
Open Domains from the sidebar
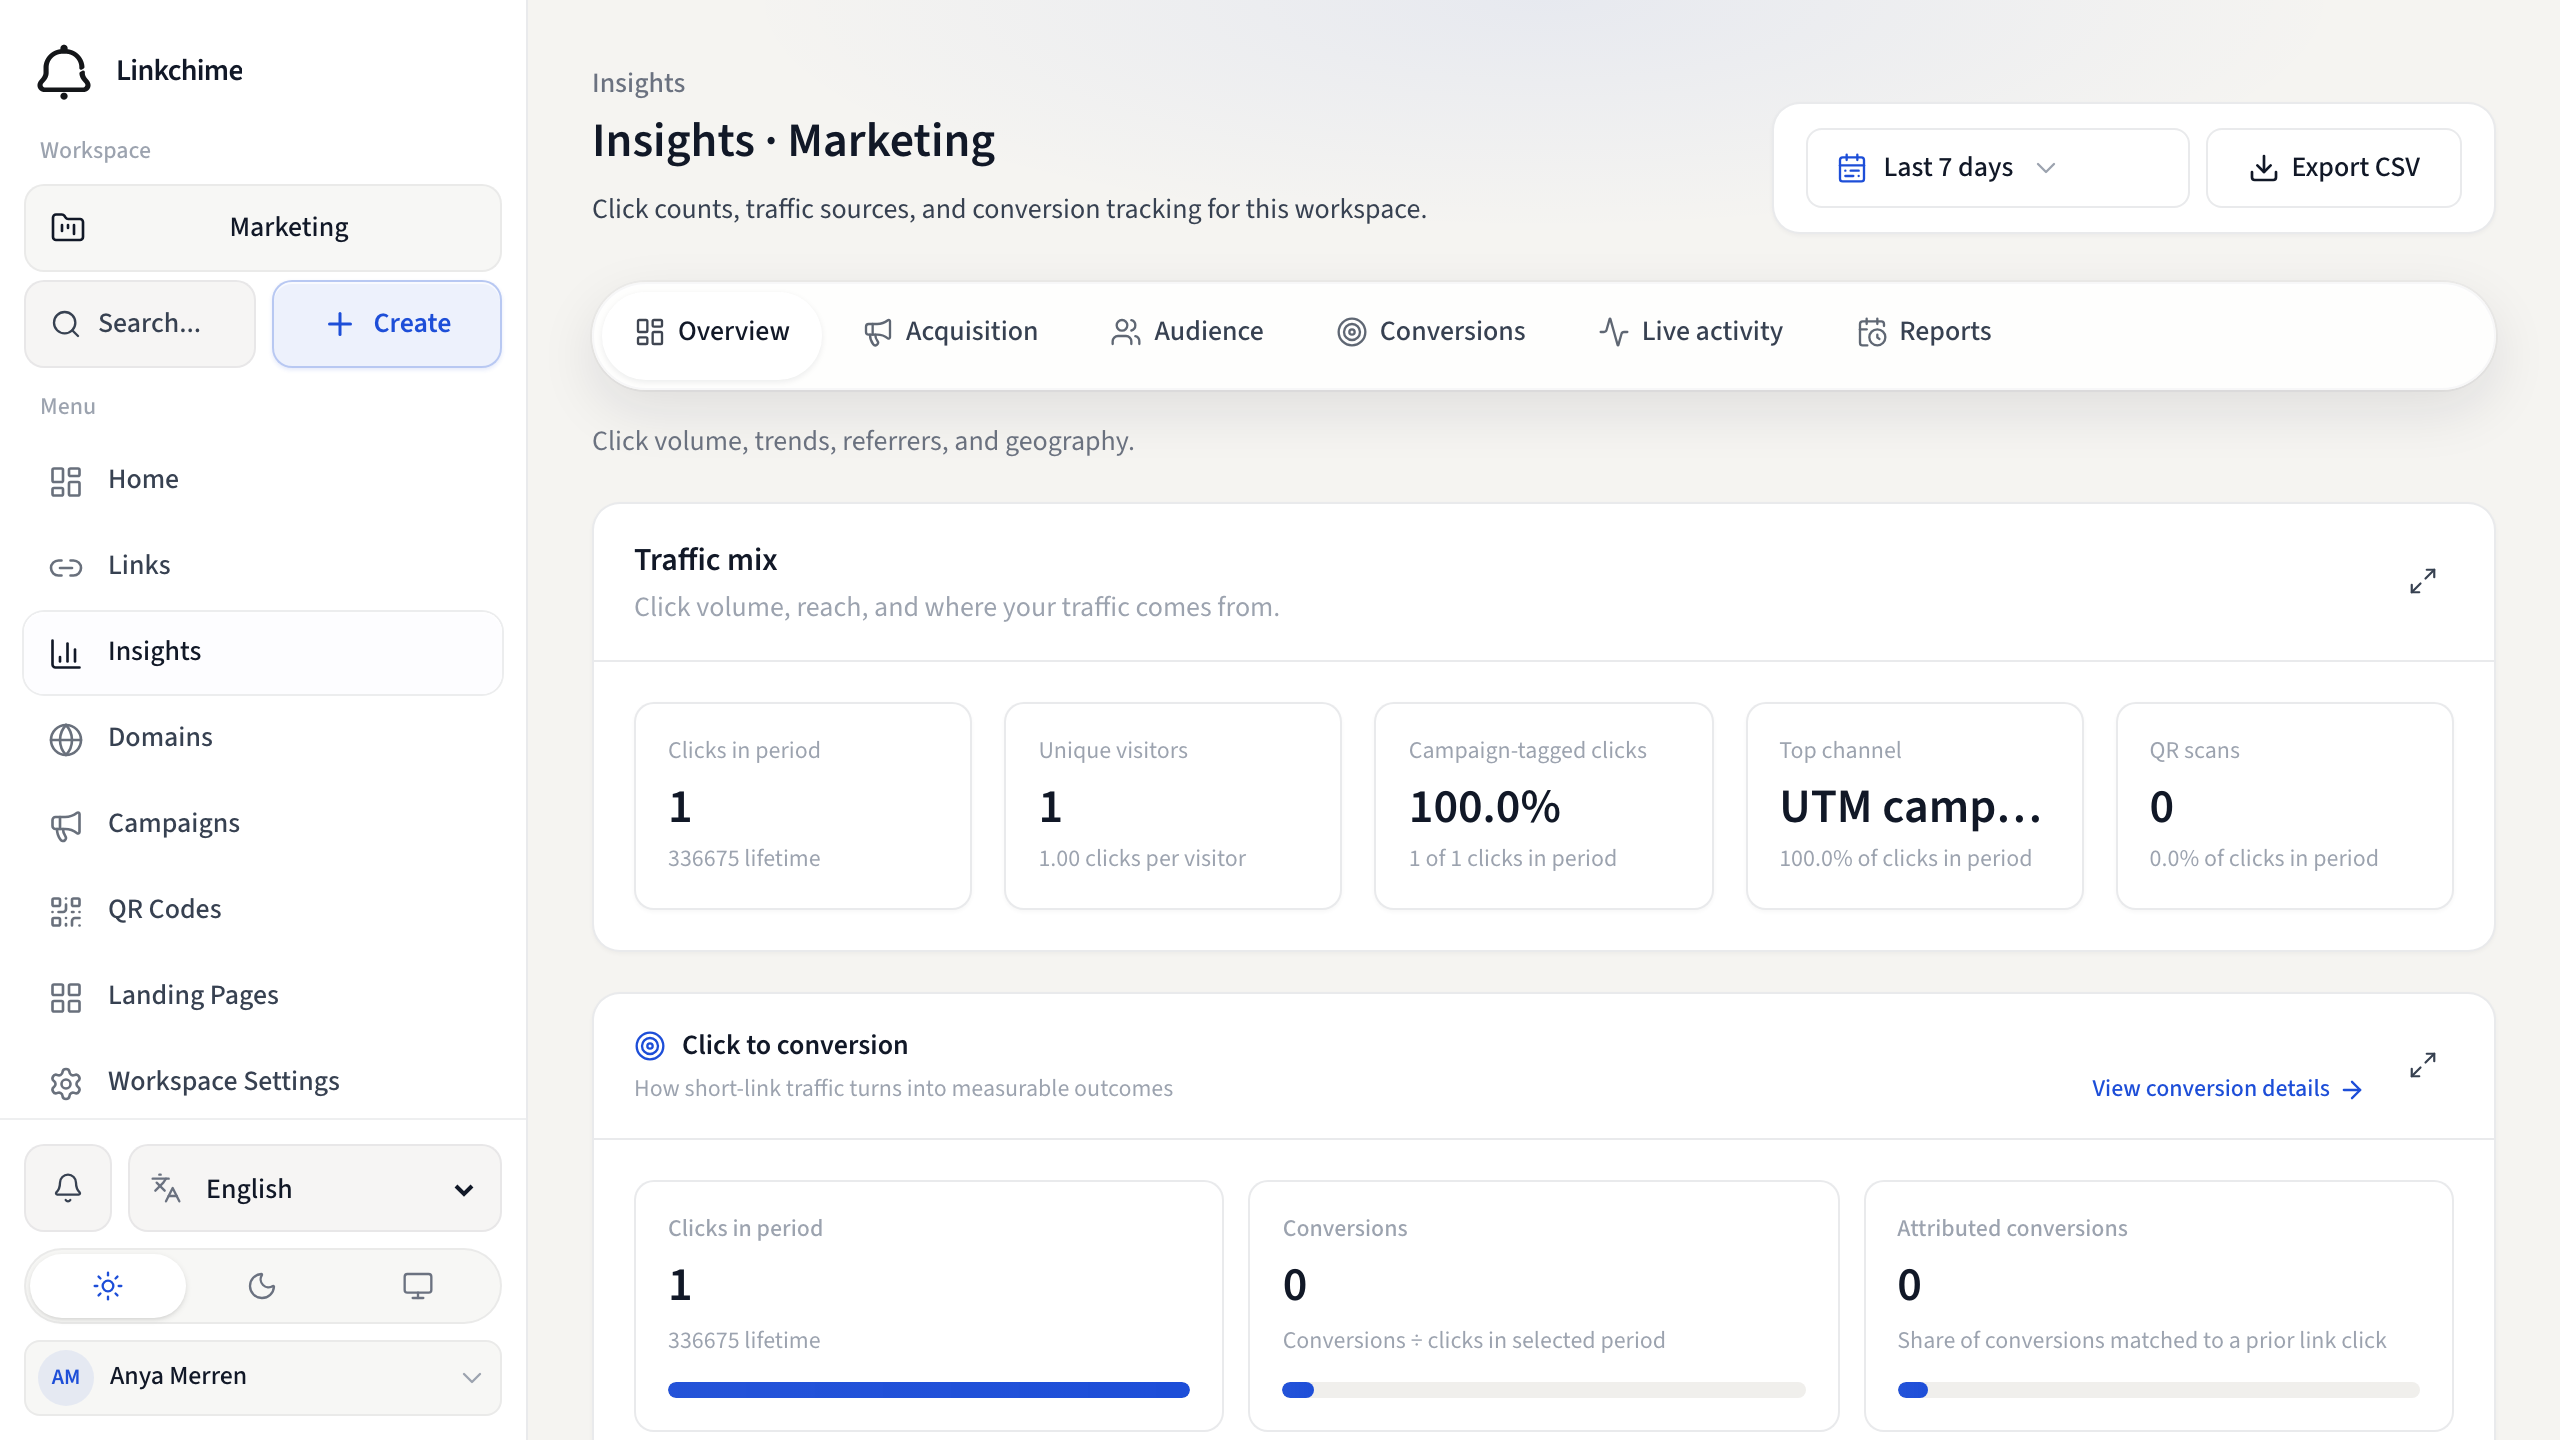click(x=263, y=738)
